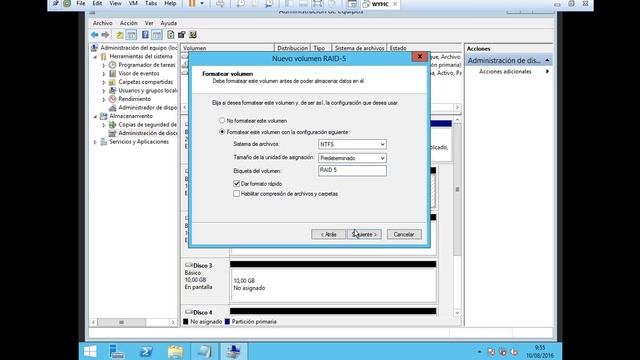This screenshot has width=640, height=360.
Task: Open the Archivo menu
Action: pos(102,23)
